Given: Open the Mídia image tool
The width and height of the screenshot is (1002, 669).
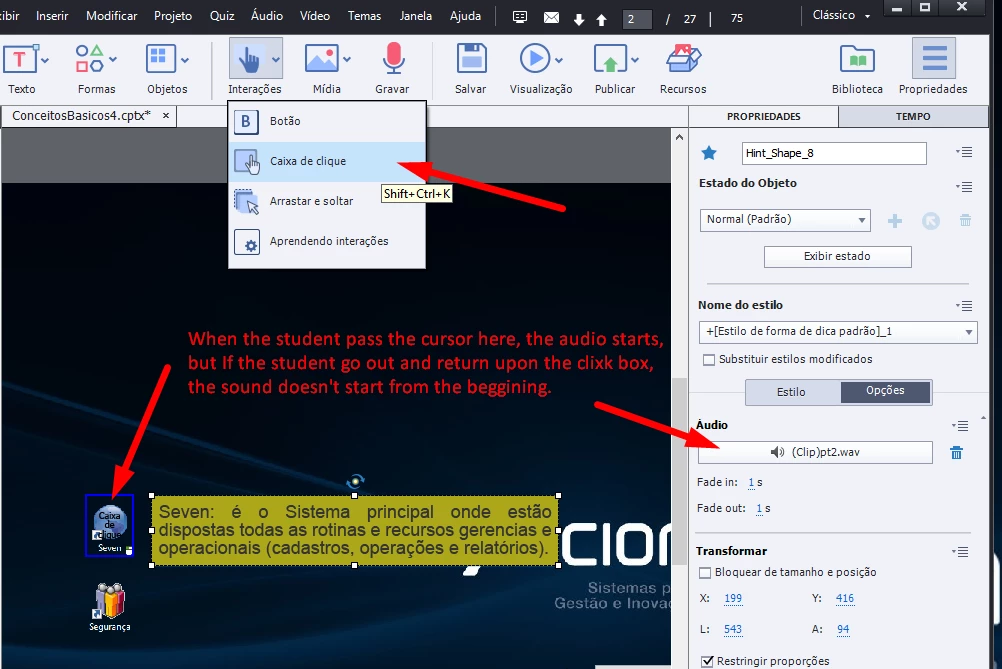Looking at the screenshot, I should coord(321,59).
